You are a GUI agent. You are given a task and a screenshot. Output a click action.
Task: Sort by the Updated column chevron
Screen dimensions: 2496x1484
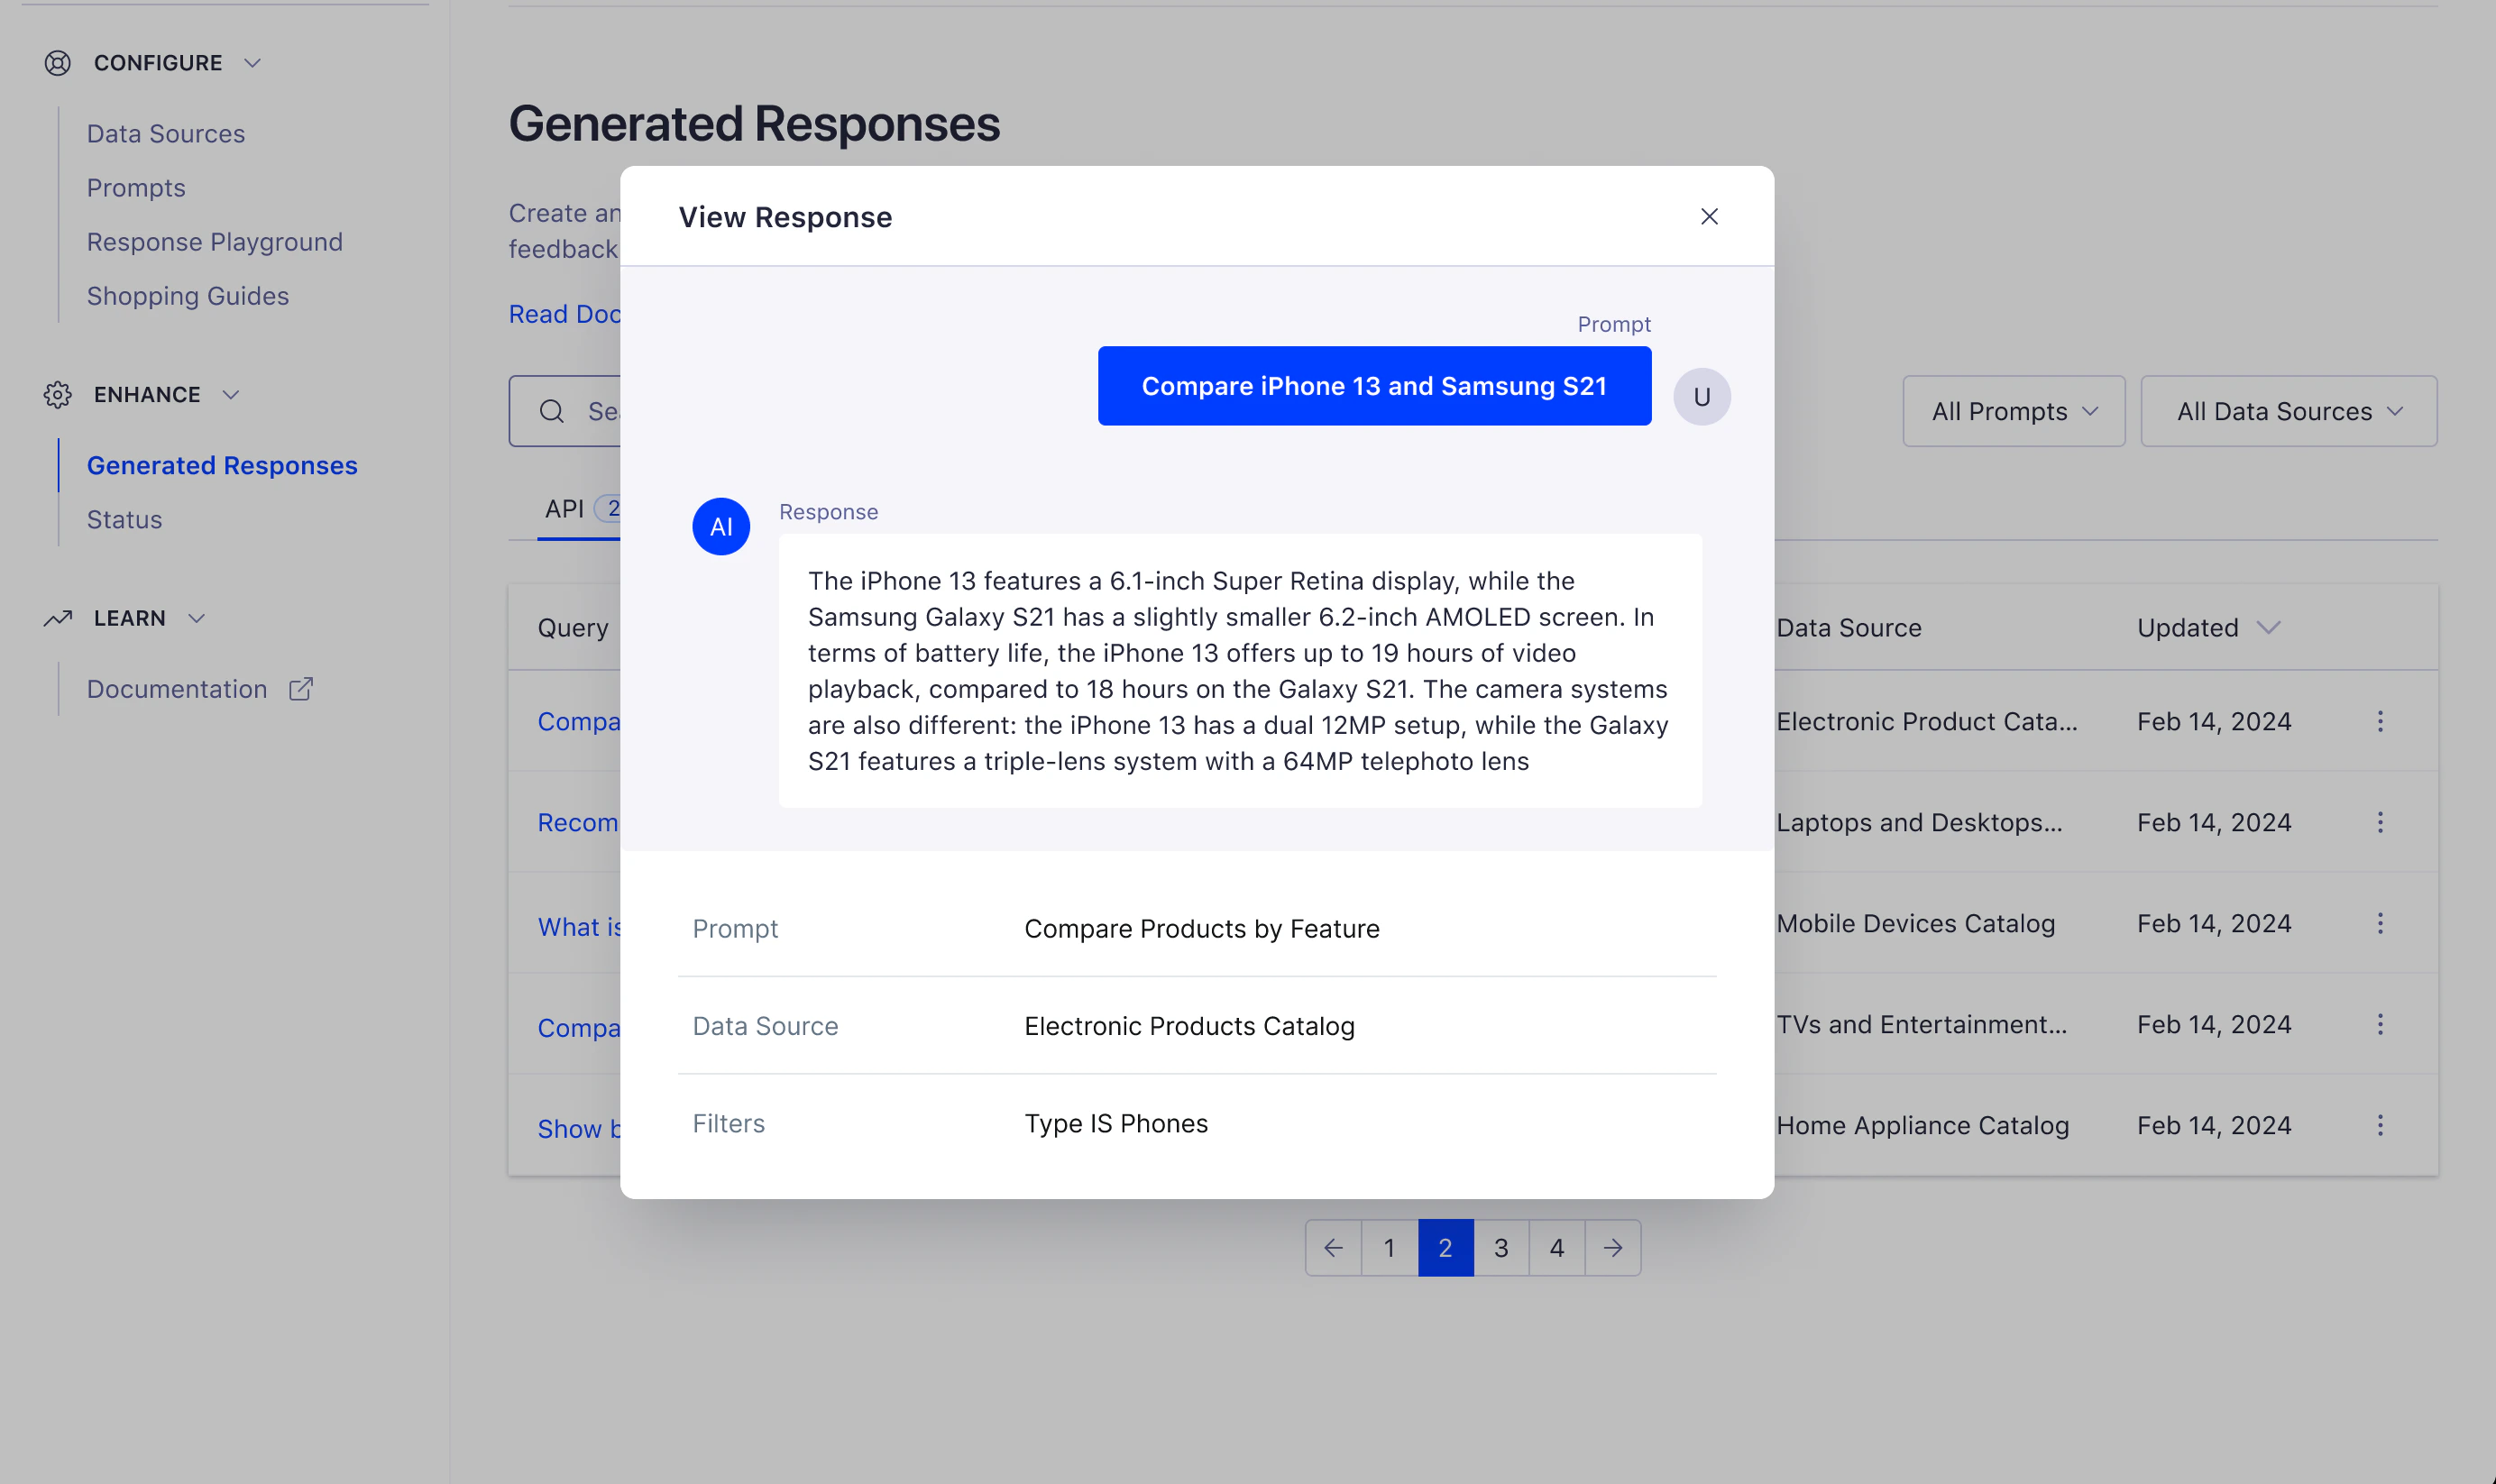point(2269,628)
